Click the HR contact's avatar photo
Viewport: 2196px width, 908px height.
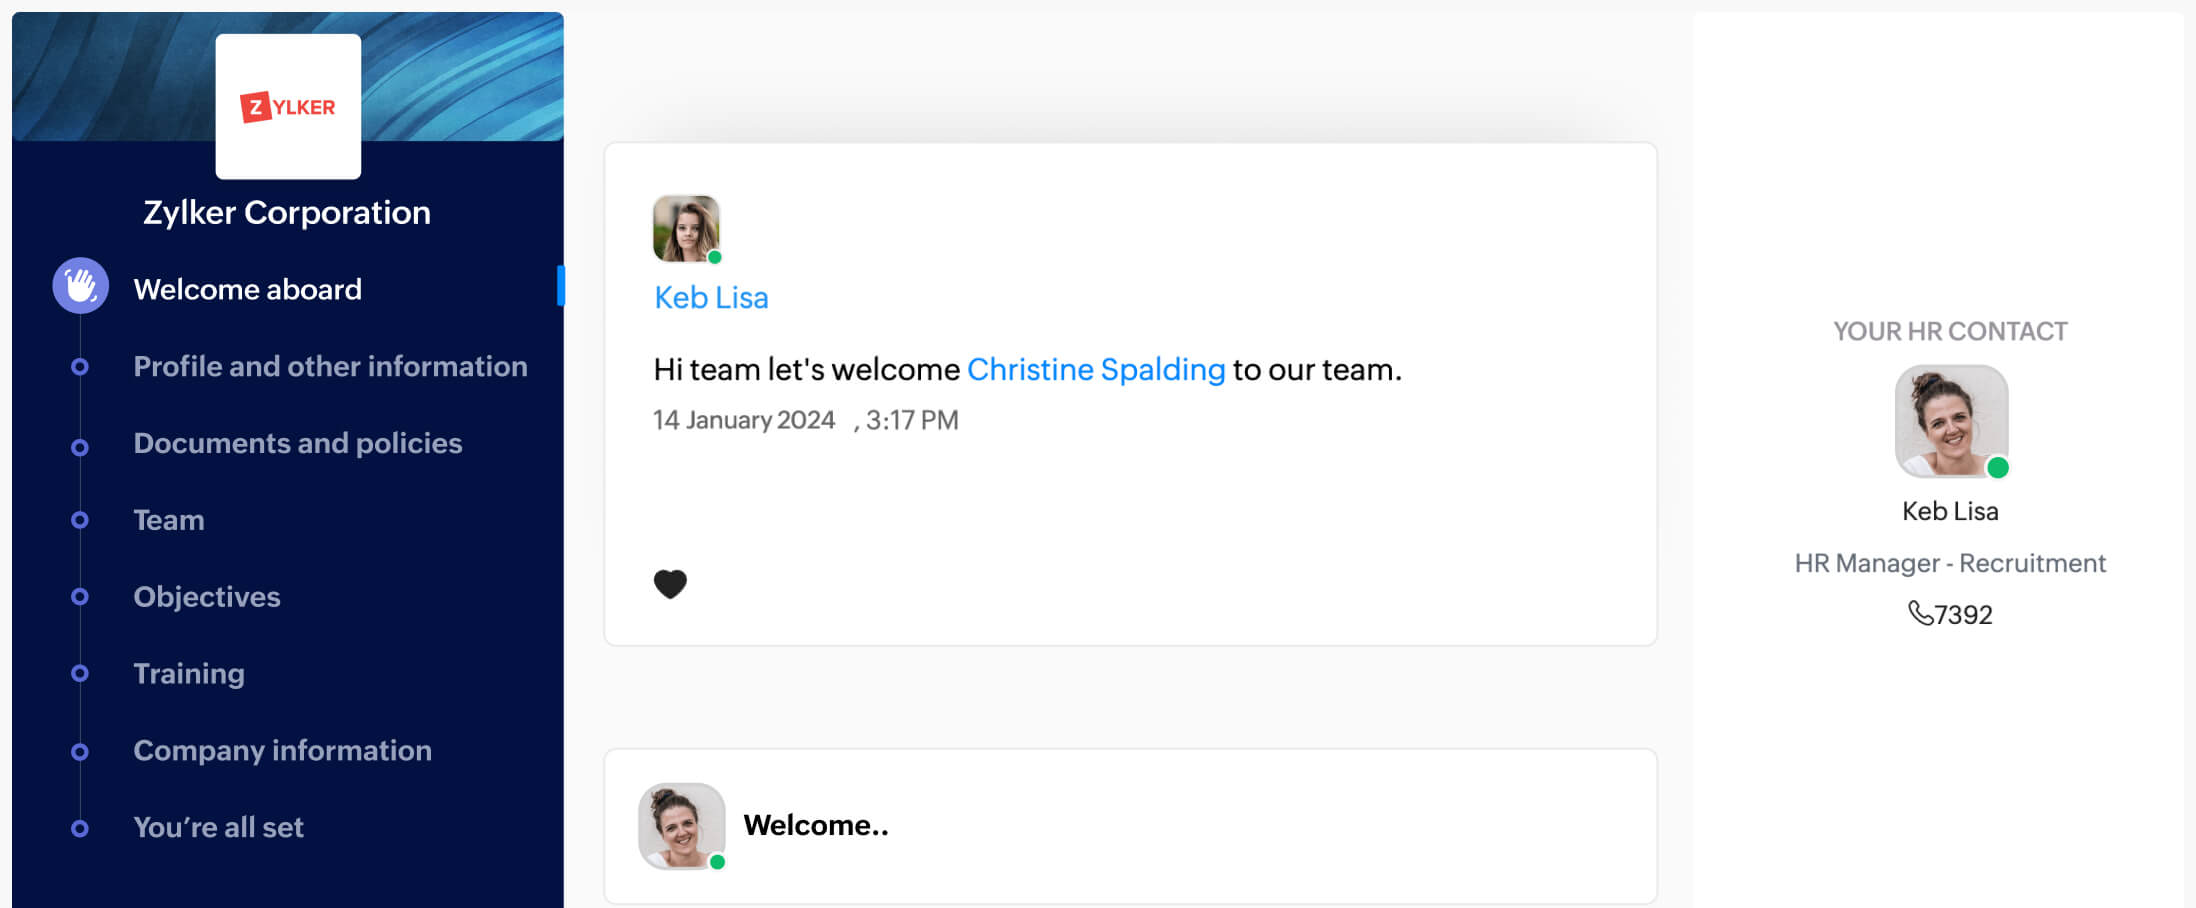(x=1950, y=421)
